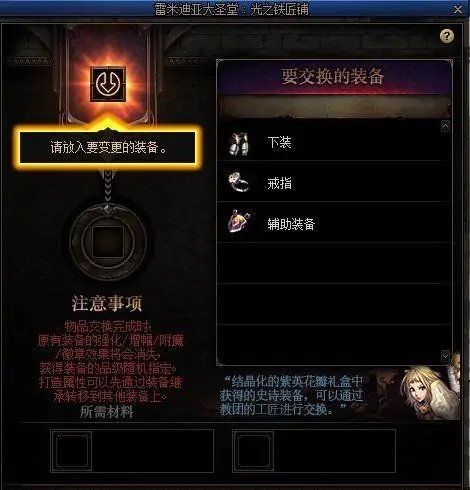Click the scroll up arrow of equipment list
The height and width of the screenshot is (490, 470).
(445, 126)
